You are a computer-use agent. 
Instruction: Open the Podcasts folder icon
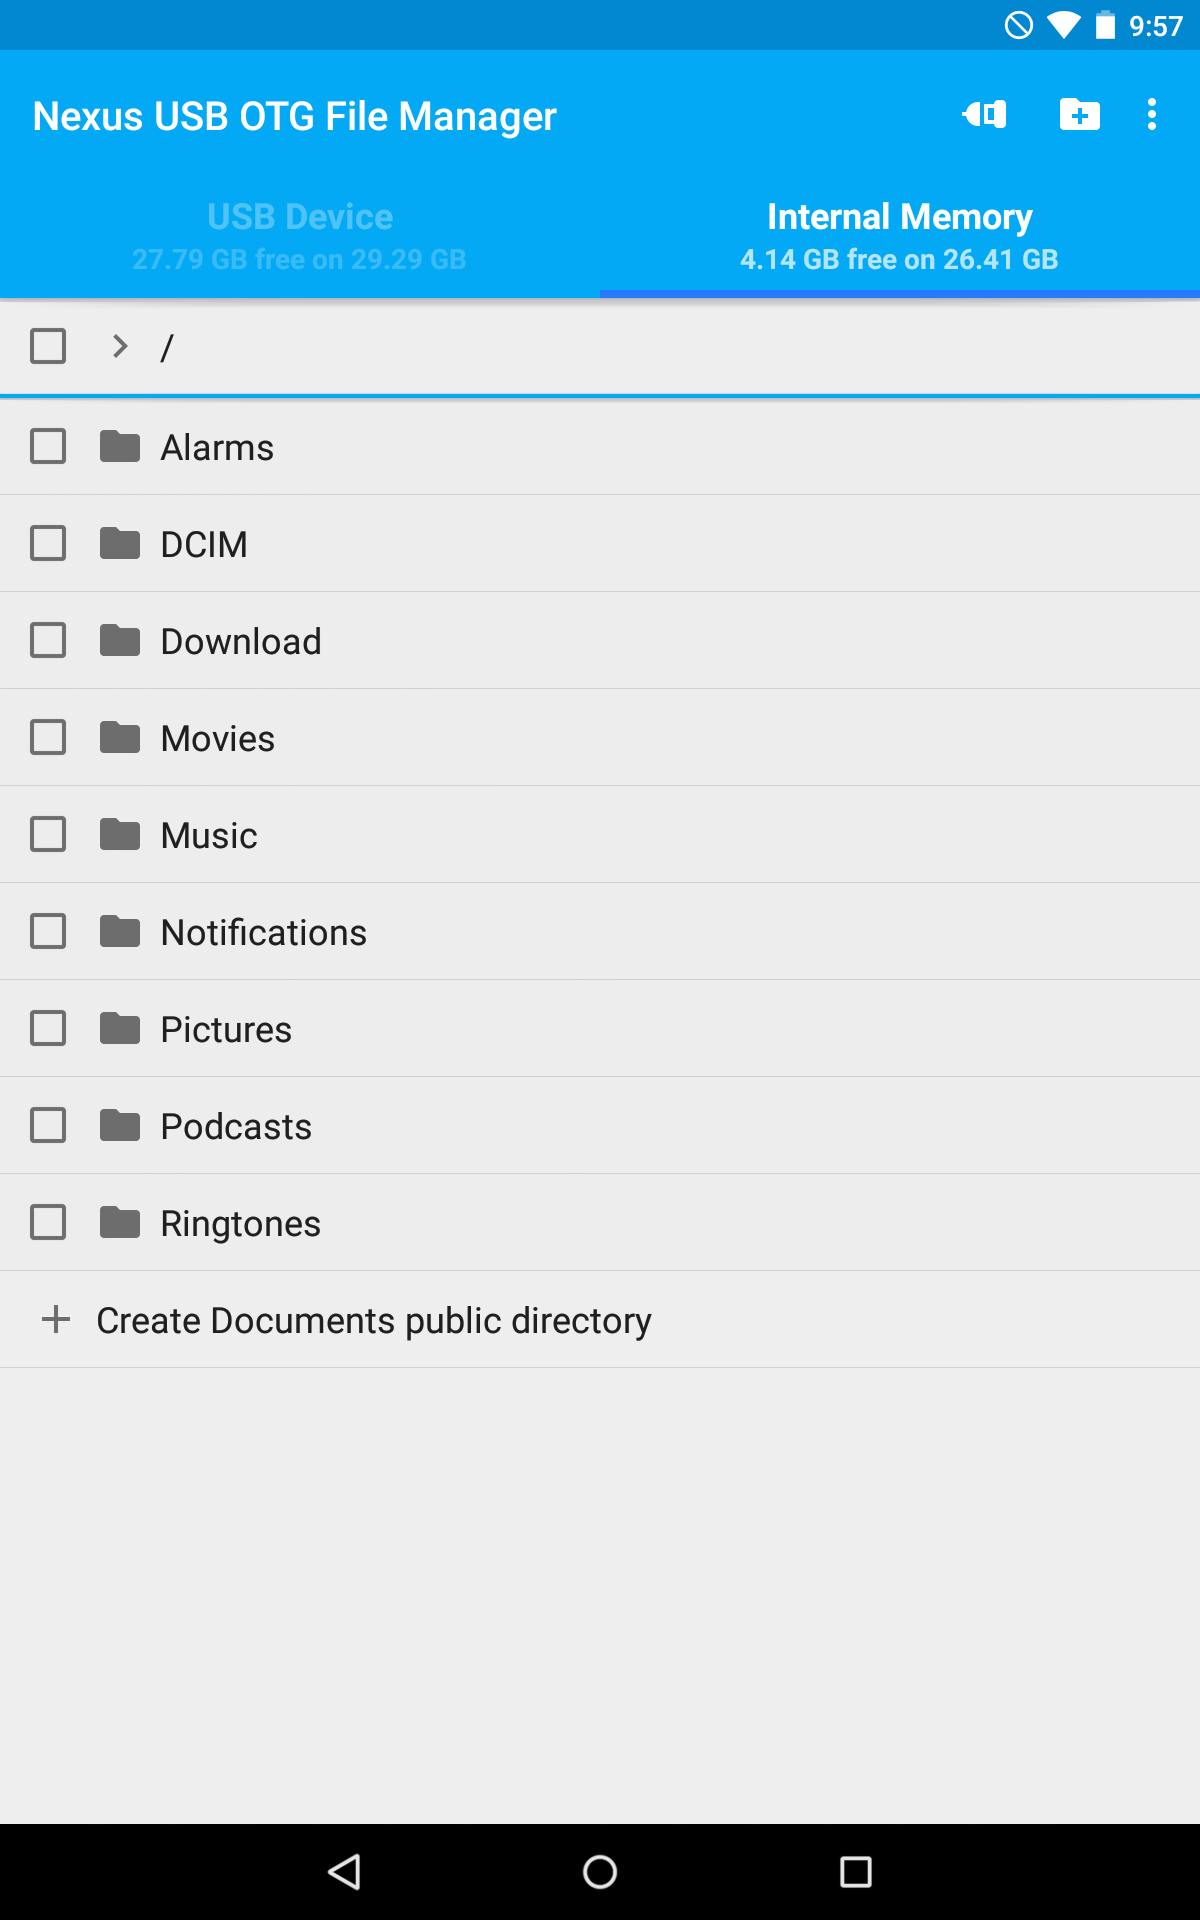(120, 1125)
